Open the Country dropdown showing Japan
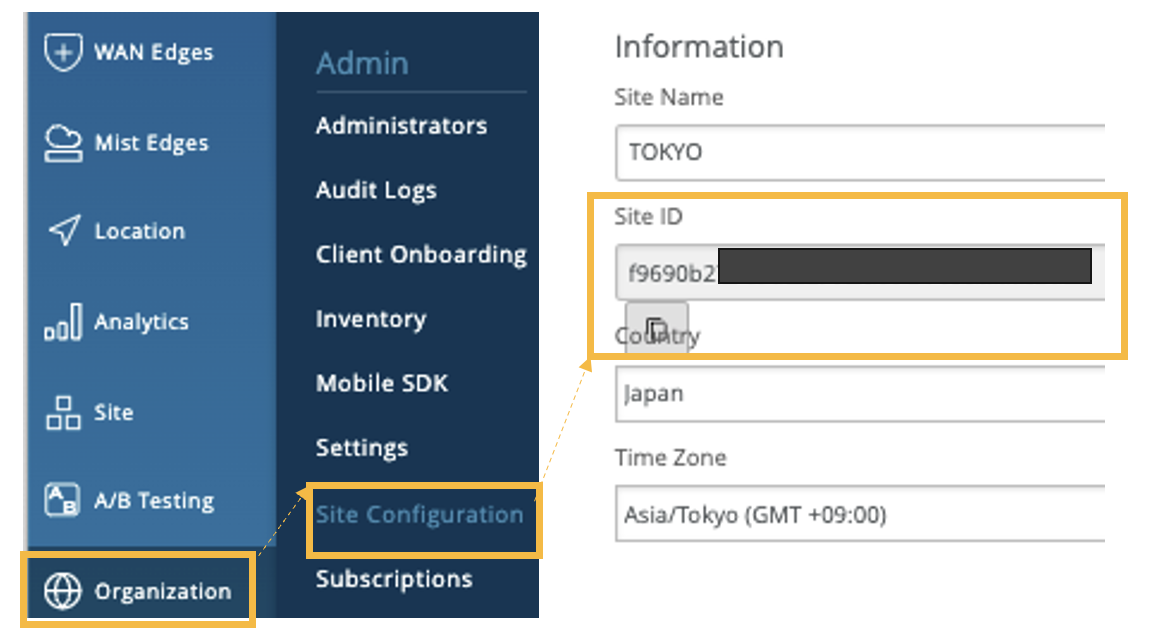1154x642 pixels. coord(860,393)
